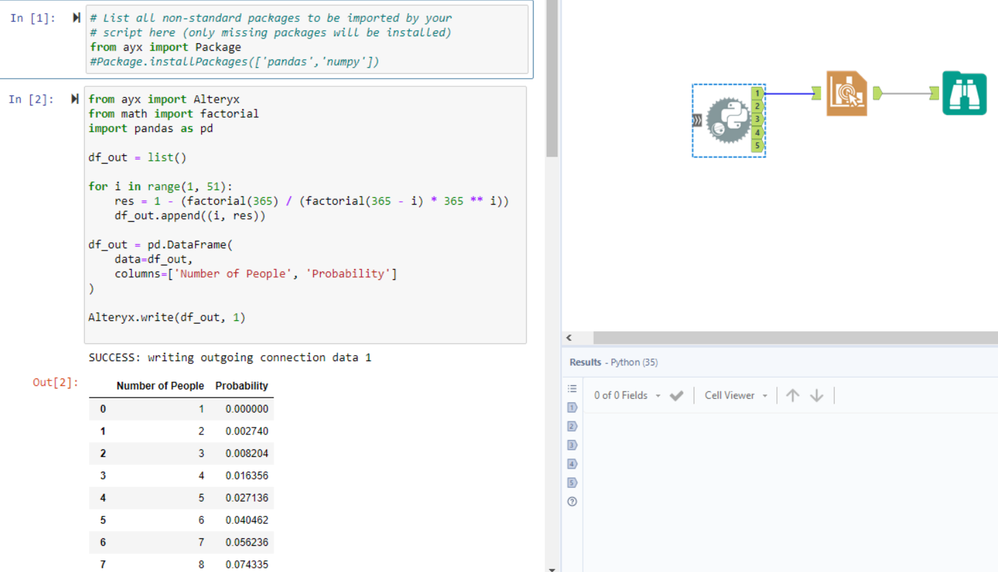Click the Python tool input anchor
Viewport: 998px width, 572px height.
point(698,120)
